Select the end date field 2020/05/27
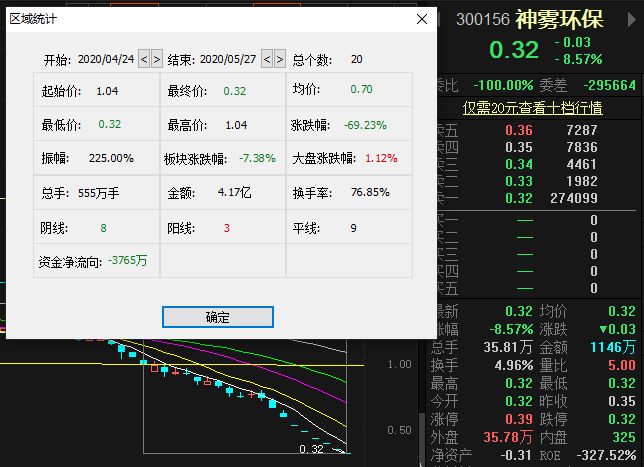644x467 pixels. (x=228, y=60)
